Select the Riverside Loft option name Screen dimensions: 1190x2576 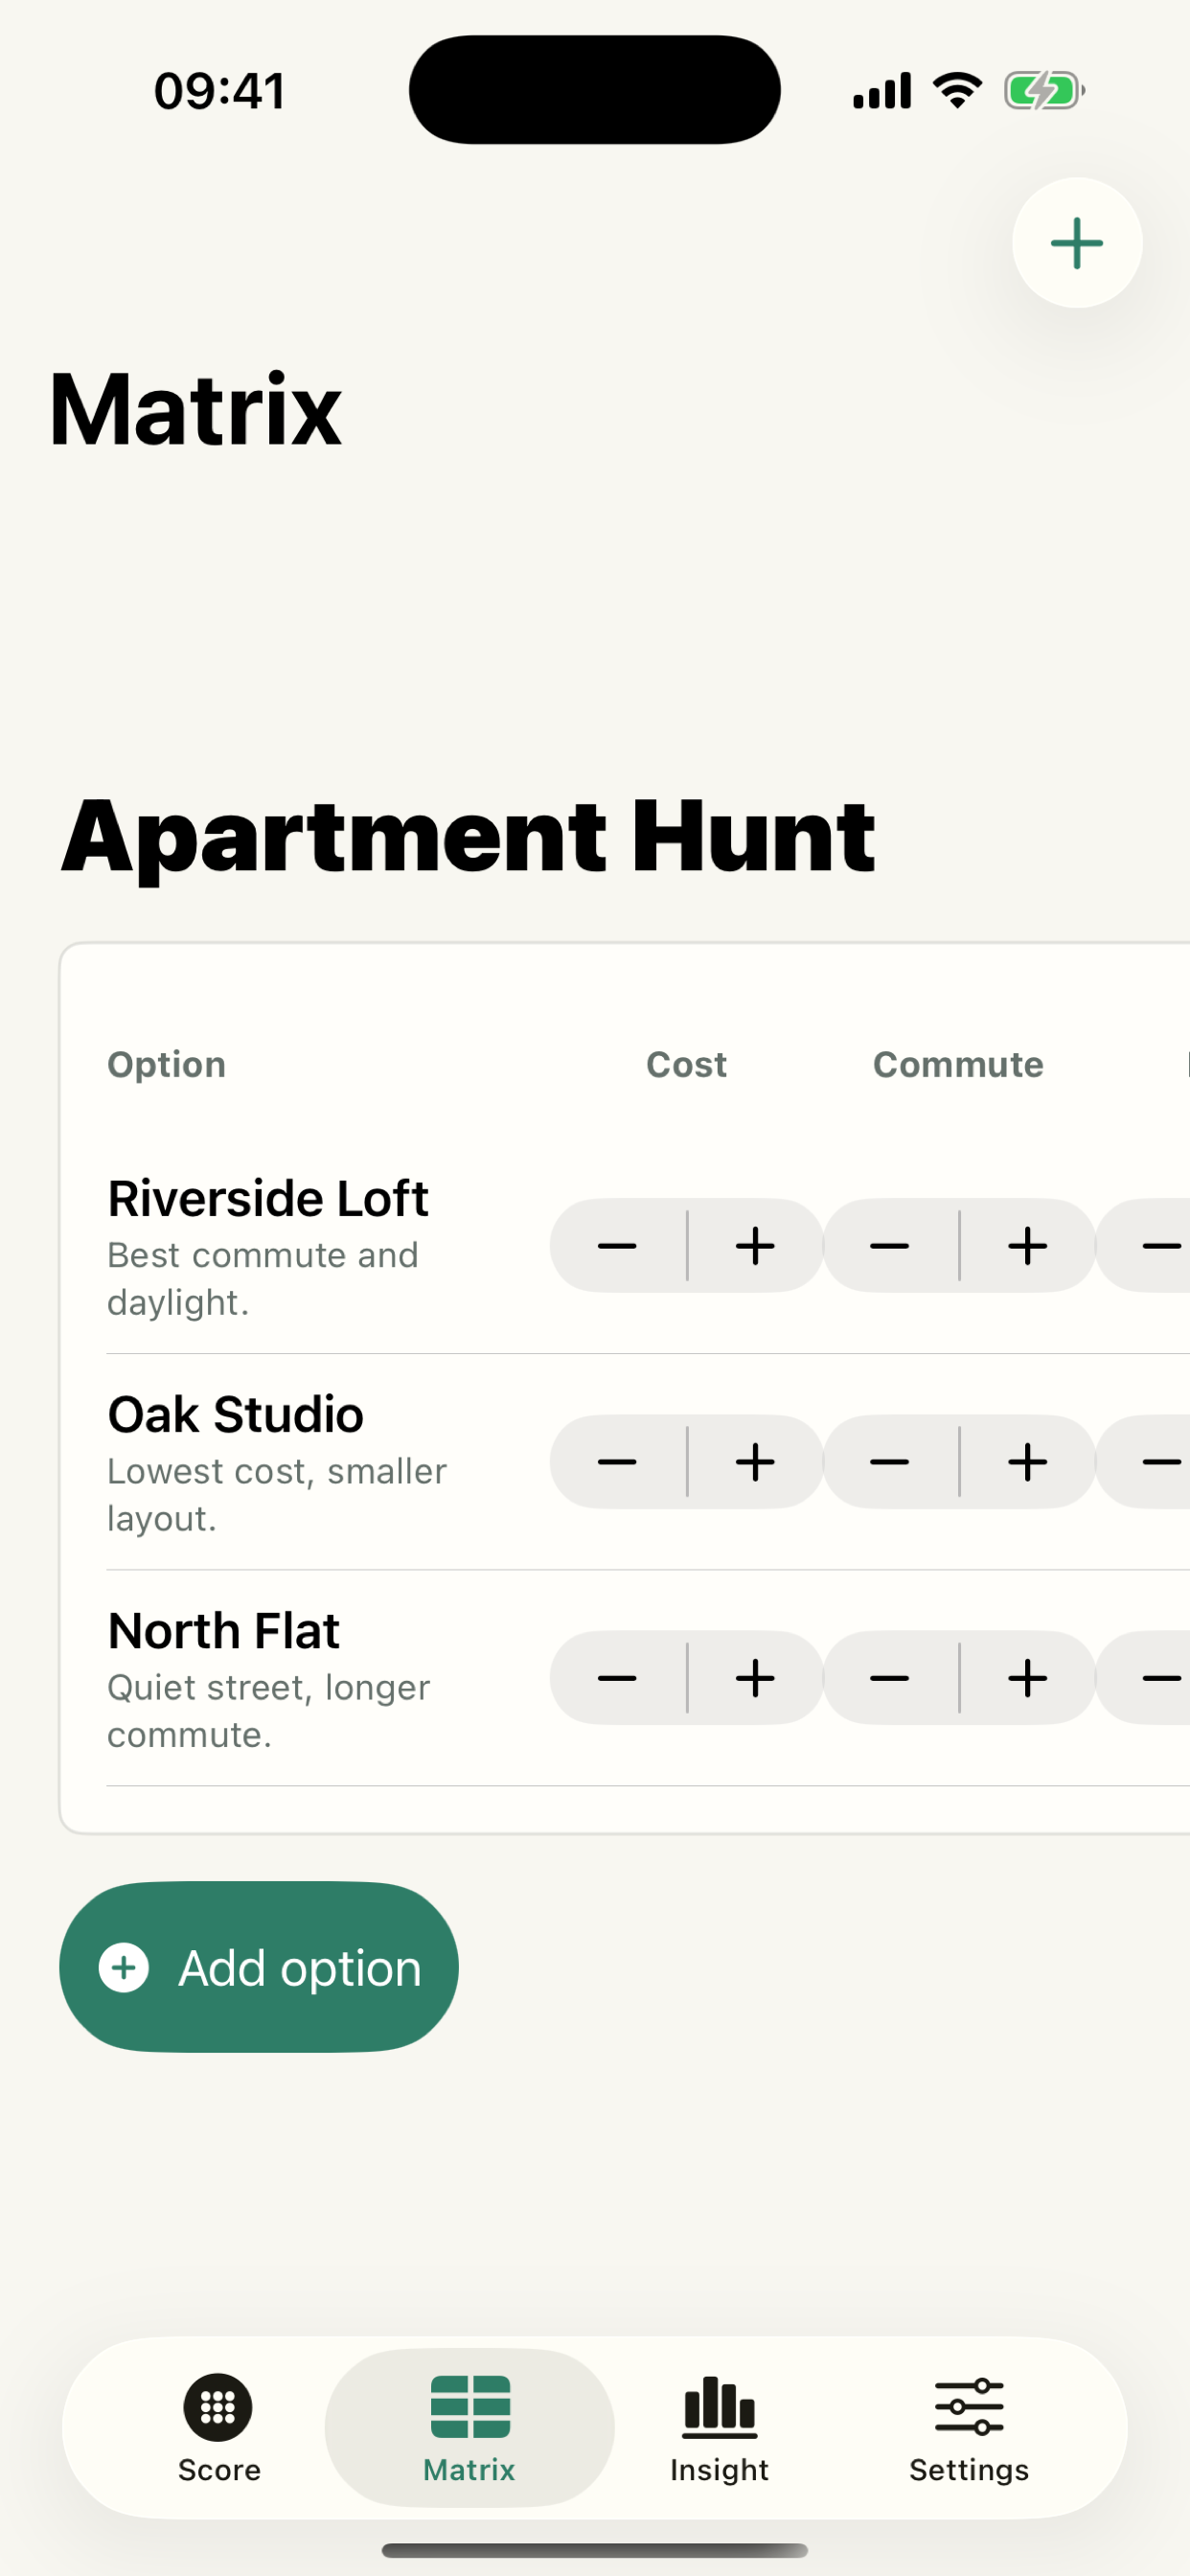(268, 1198)
